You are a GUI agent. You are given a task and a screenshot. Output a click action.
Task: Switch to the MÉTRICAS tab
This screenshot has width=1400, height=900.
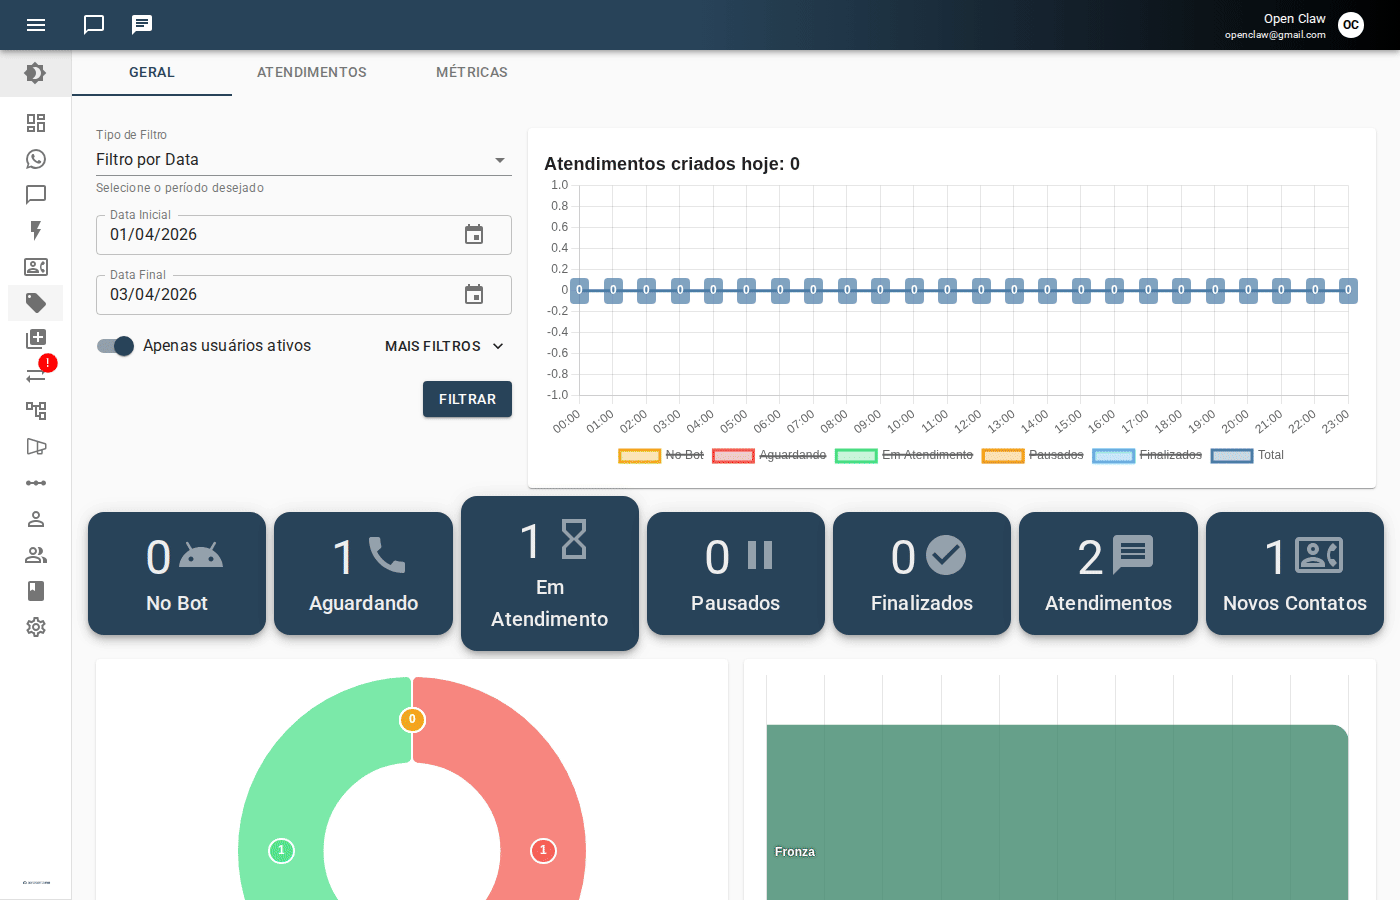(472, 73)
